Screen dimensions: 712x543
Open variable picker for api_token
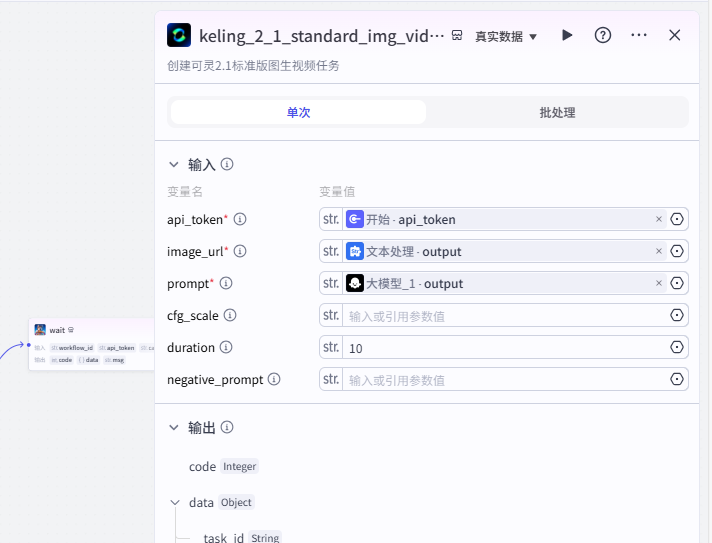(x=677, y=219)
